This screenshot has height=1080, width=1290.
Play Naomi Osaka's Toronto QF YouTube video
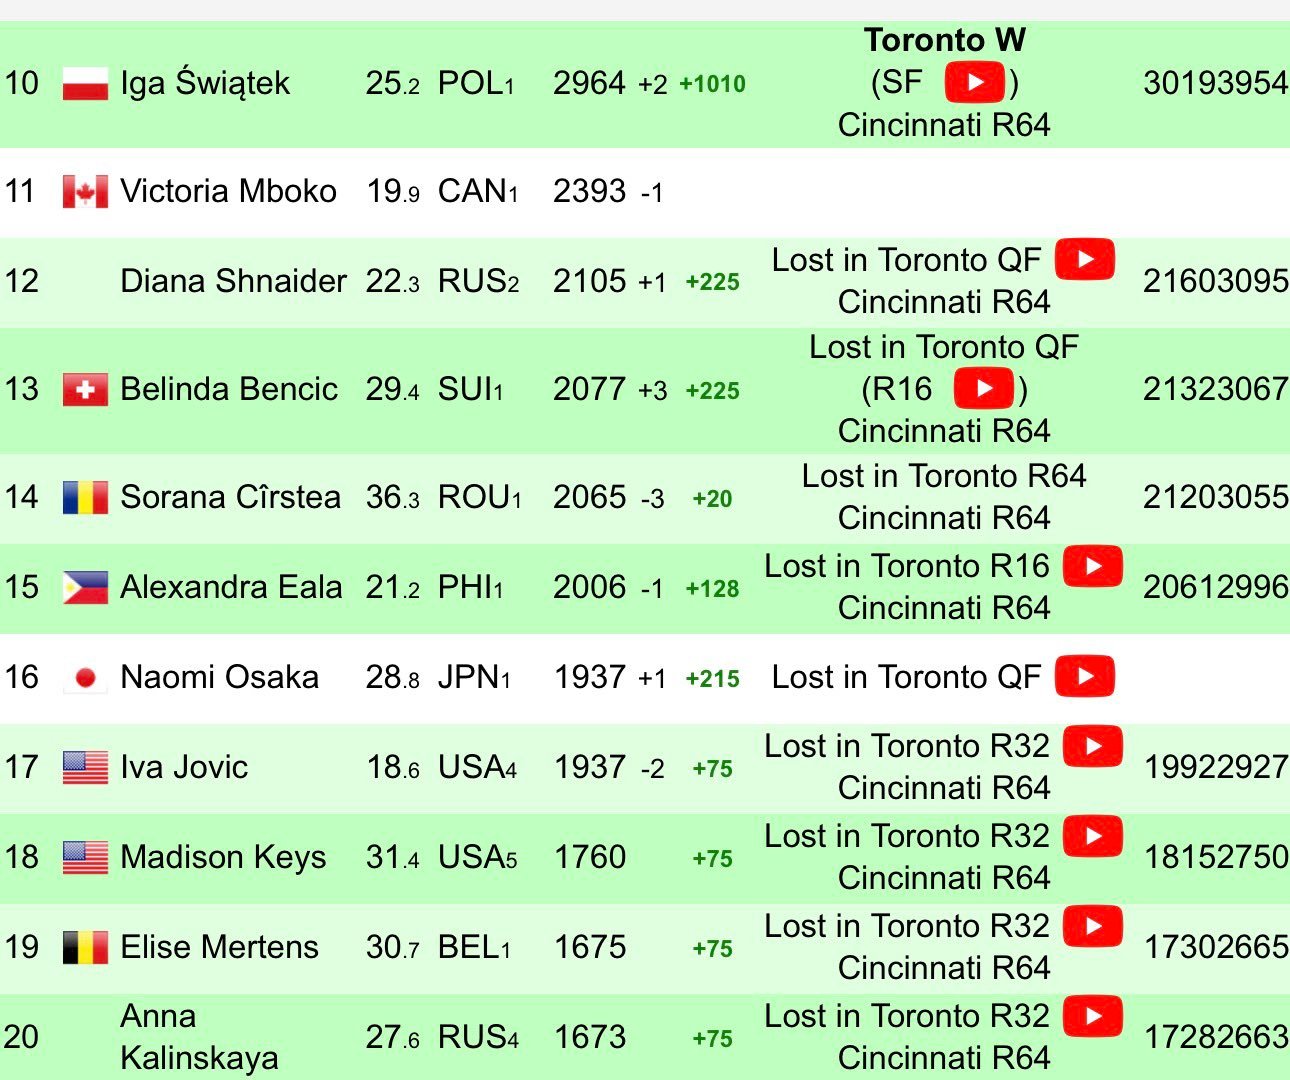point(1084,677)
